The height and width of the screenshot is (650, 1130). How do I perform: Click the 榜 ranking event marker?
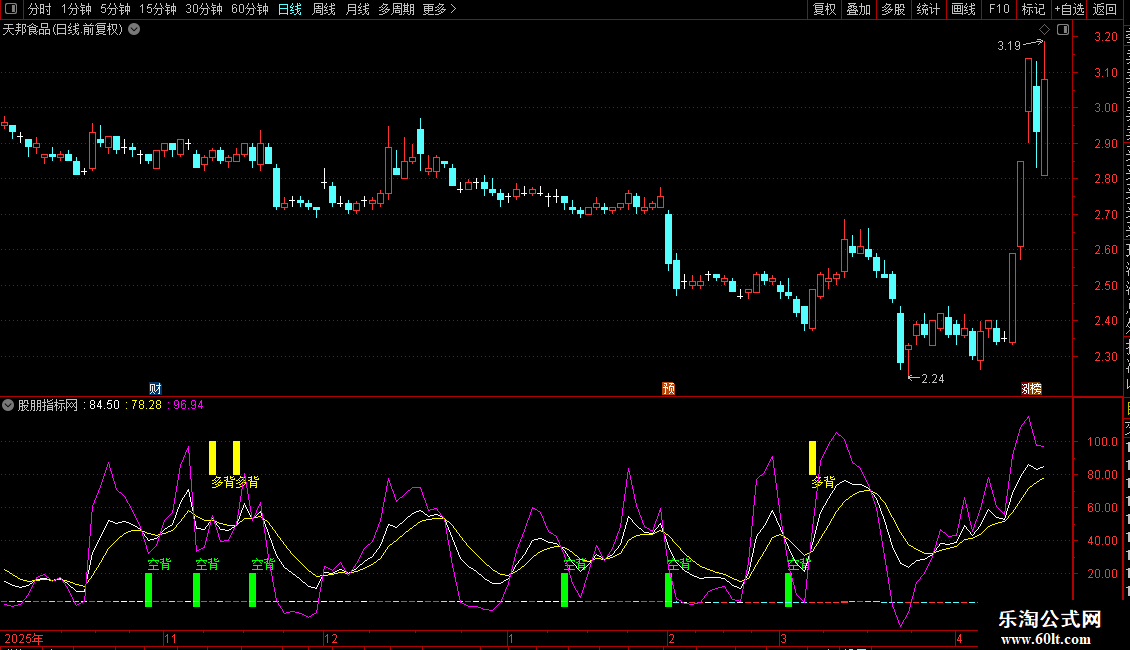click(x=1035, y=388)
